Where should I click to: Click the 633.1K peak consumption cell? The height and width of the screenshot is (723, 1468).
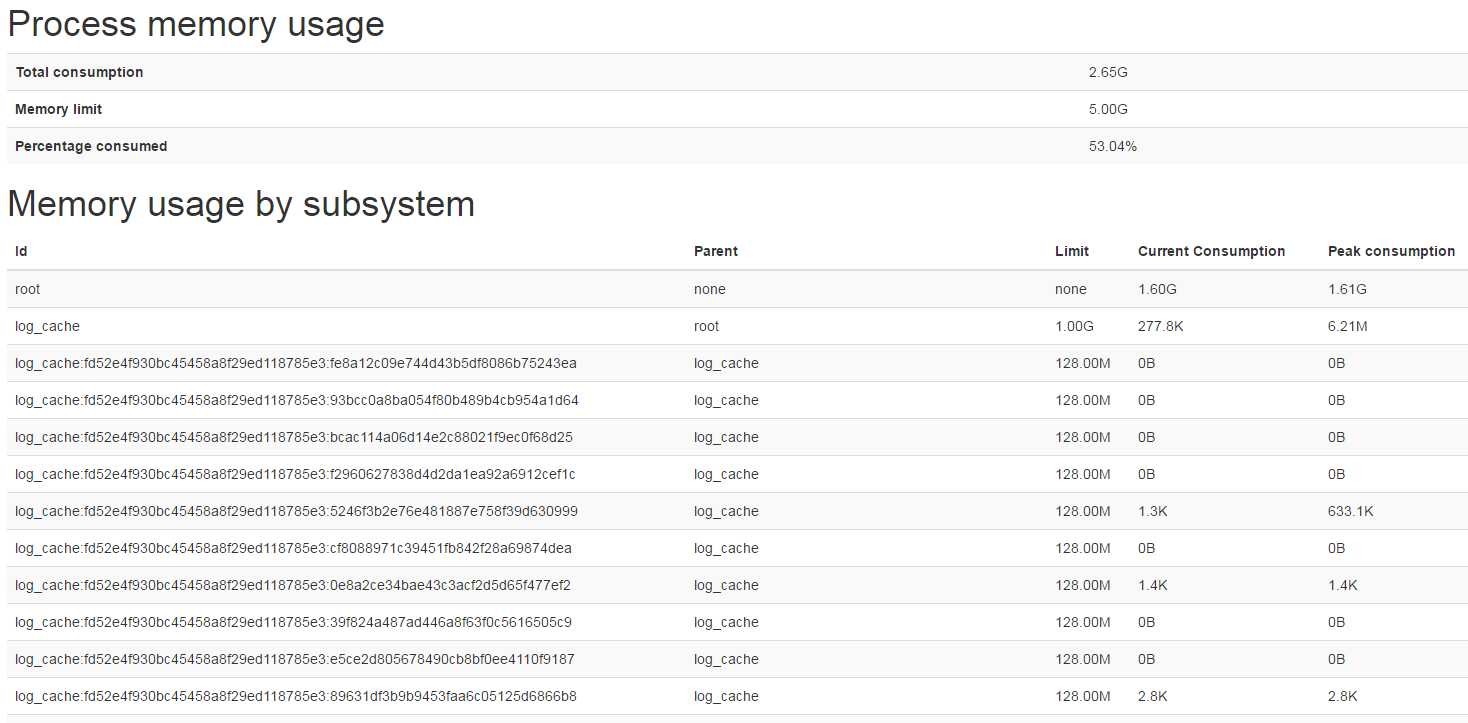pos(1350,511)
